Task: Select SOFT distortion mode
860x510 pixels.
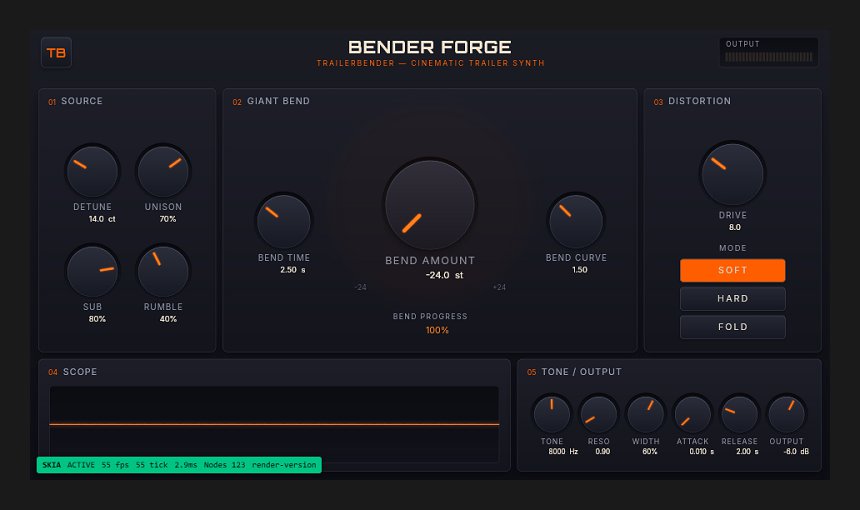Action: click(733, 270)
